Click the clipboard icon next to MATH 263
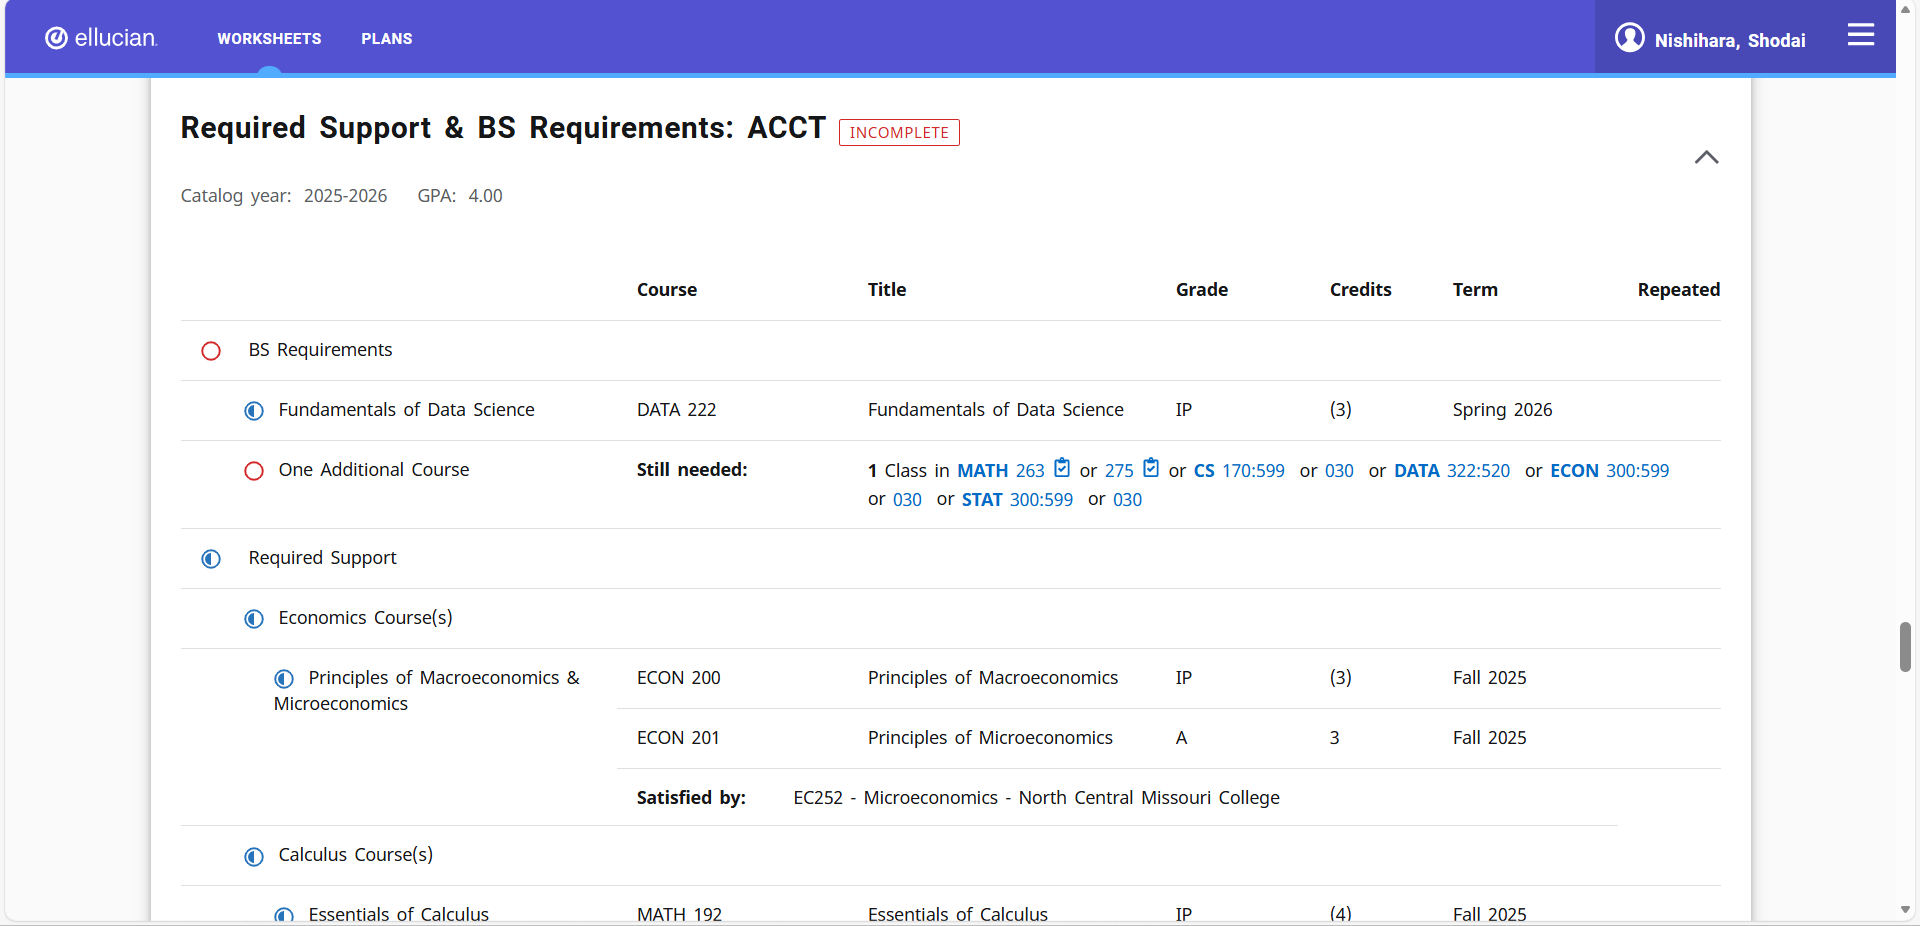This screenshot has height=926, width=1920. pos(1062,468)
